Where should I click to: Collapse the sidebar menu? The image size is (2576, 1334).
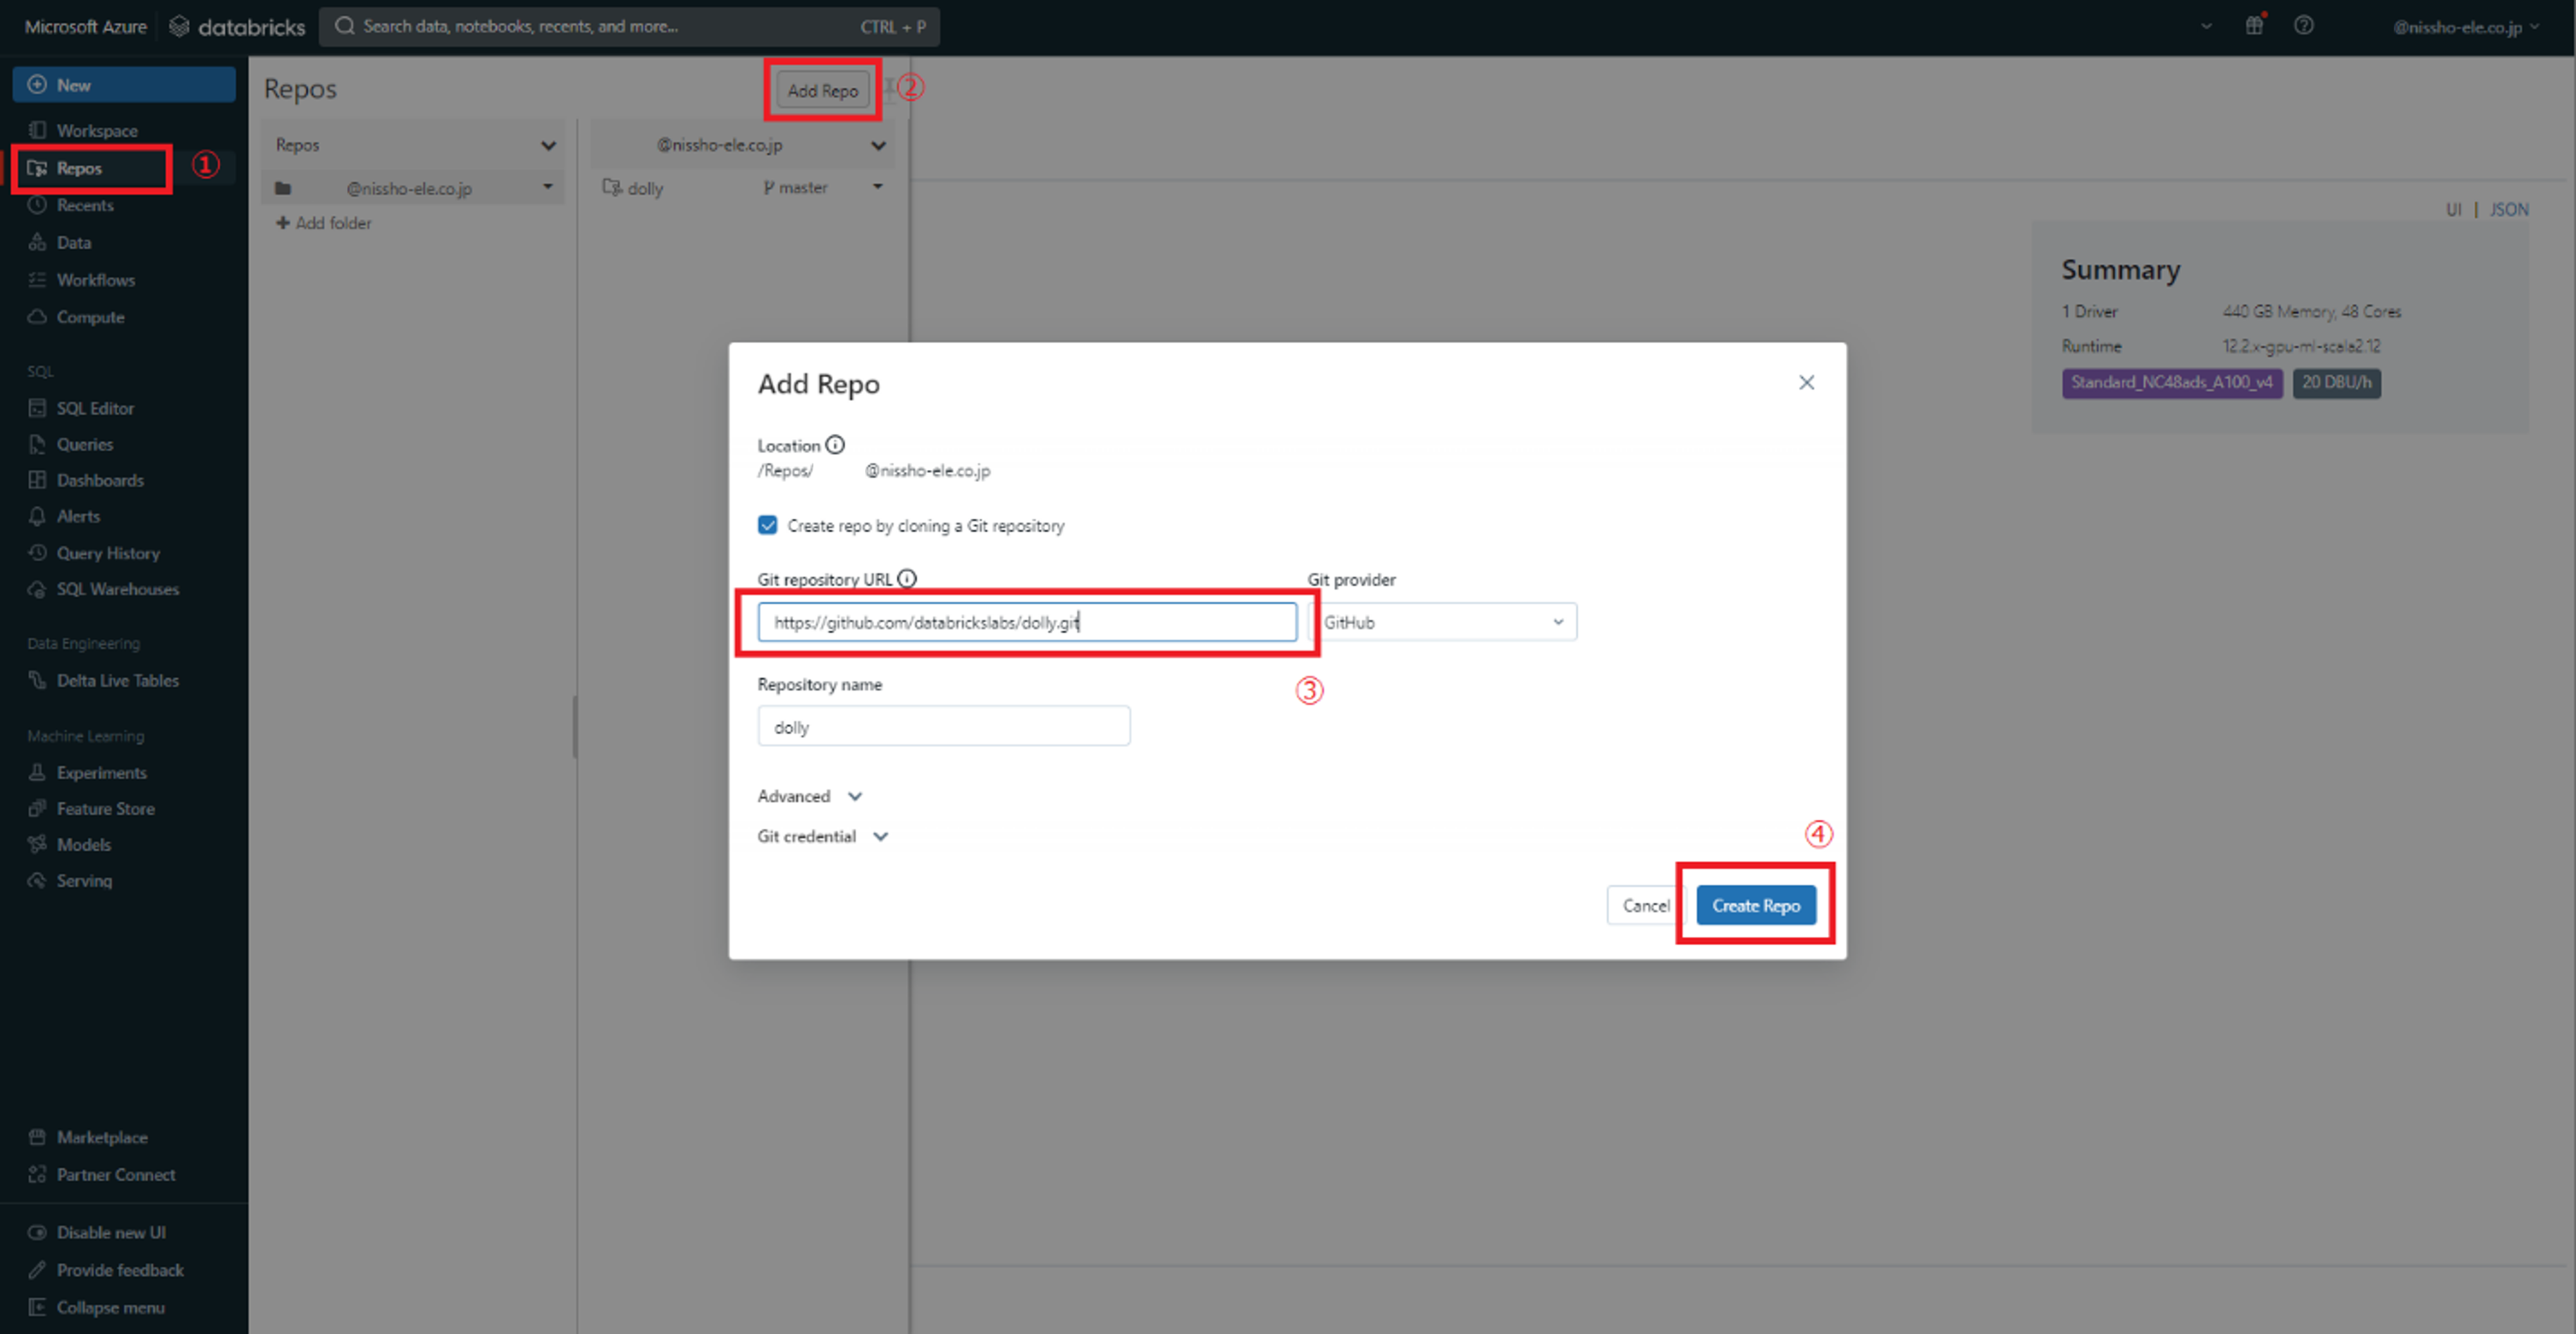pyautogui.click(x=110, y=1307)
